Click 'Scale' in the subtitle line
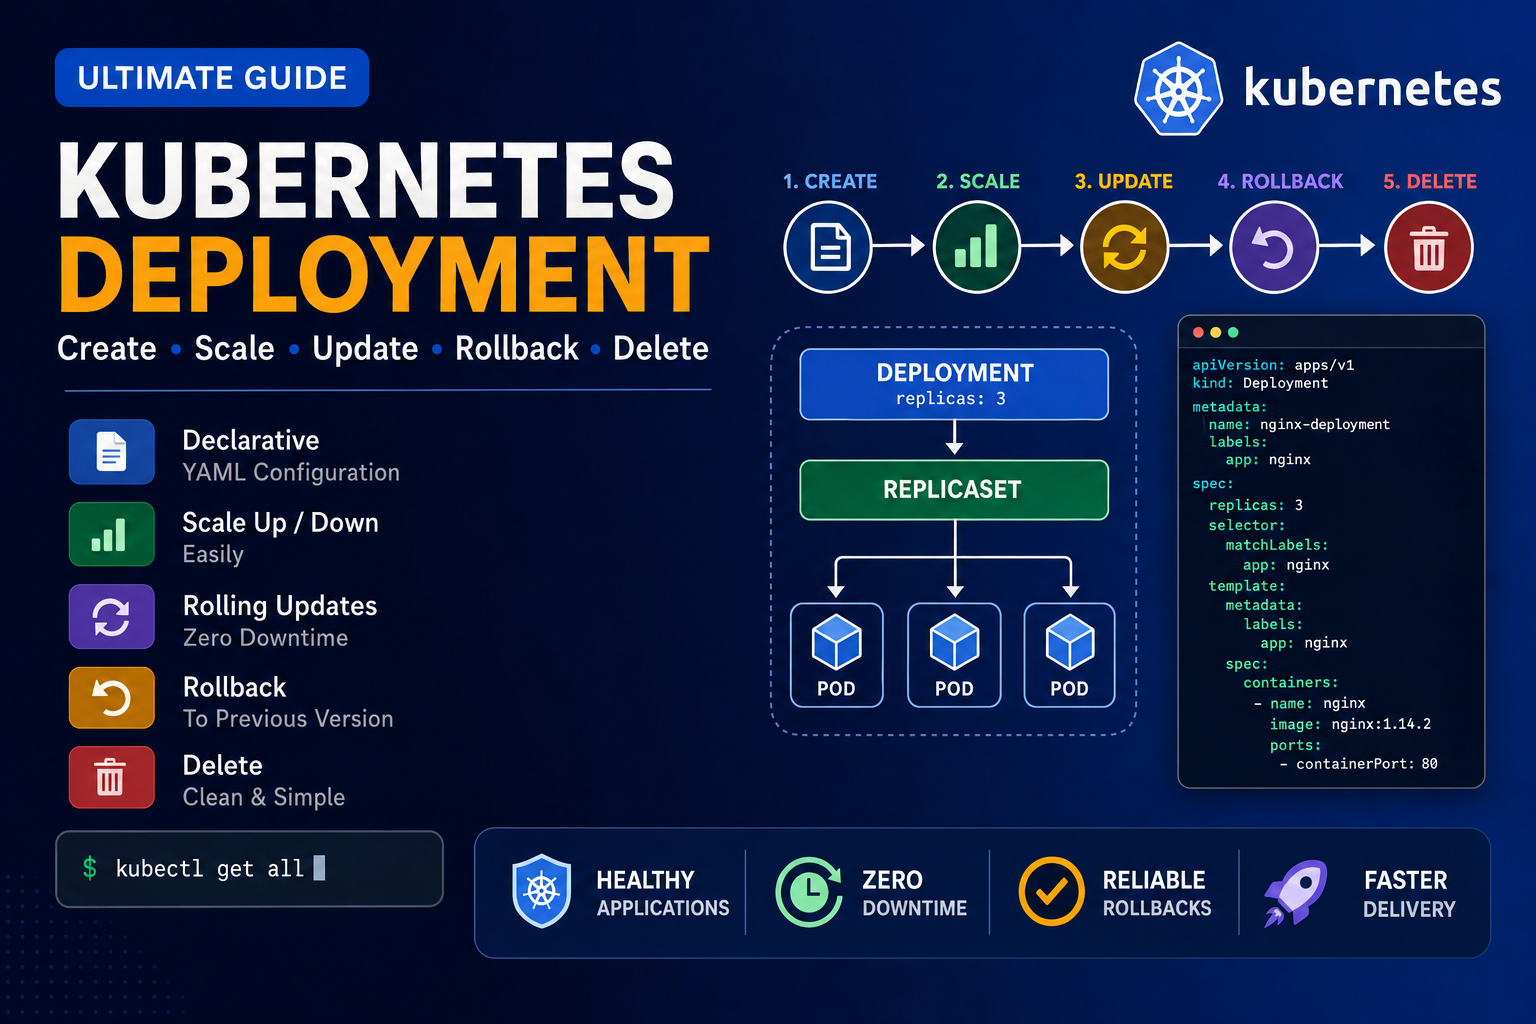This screenshot has width=1536, height=1024. click(x=234, y=348)
